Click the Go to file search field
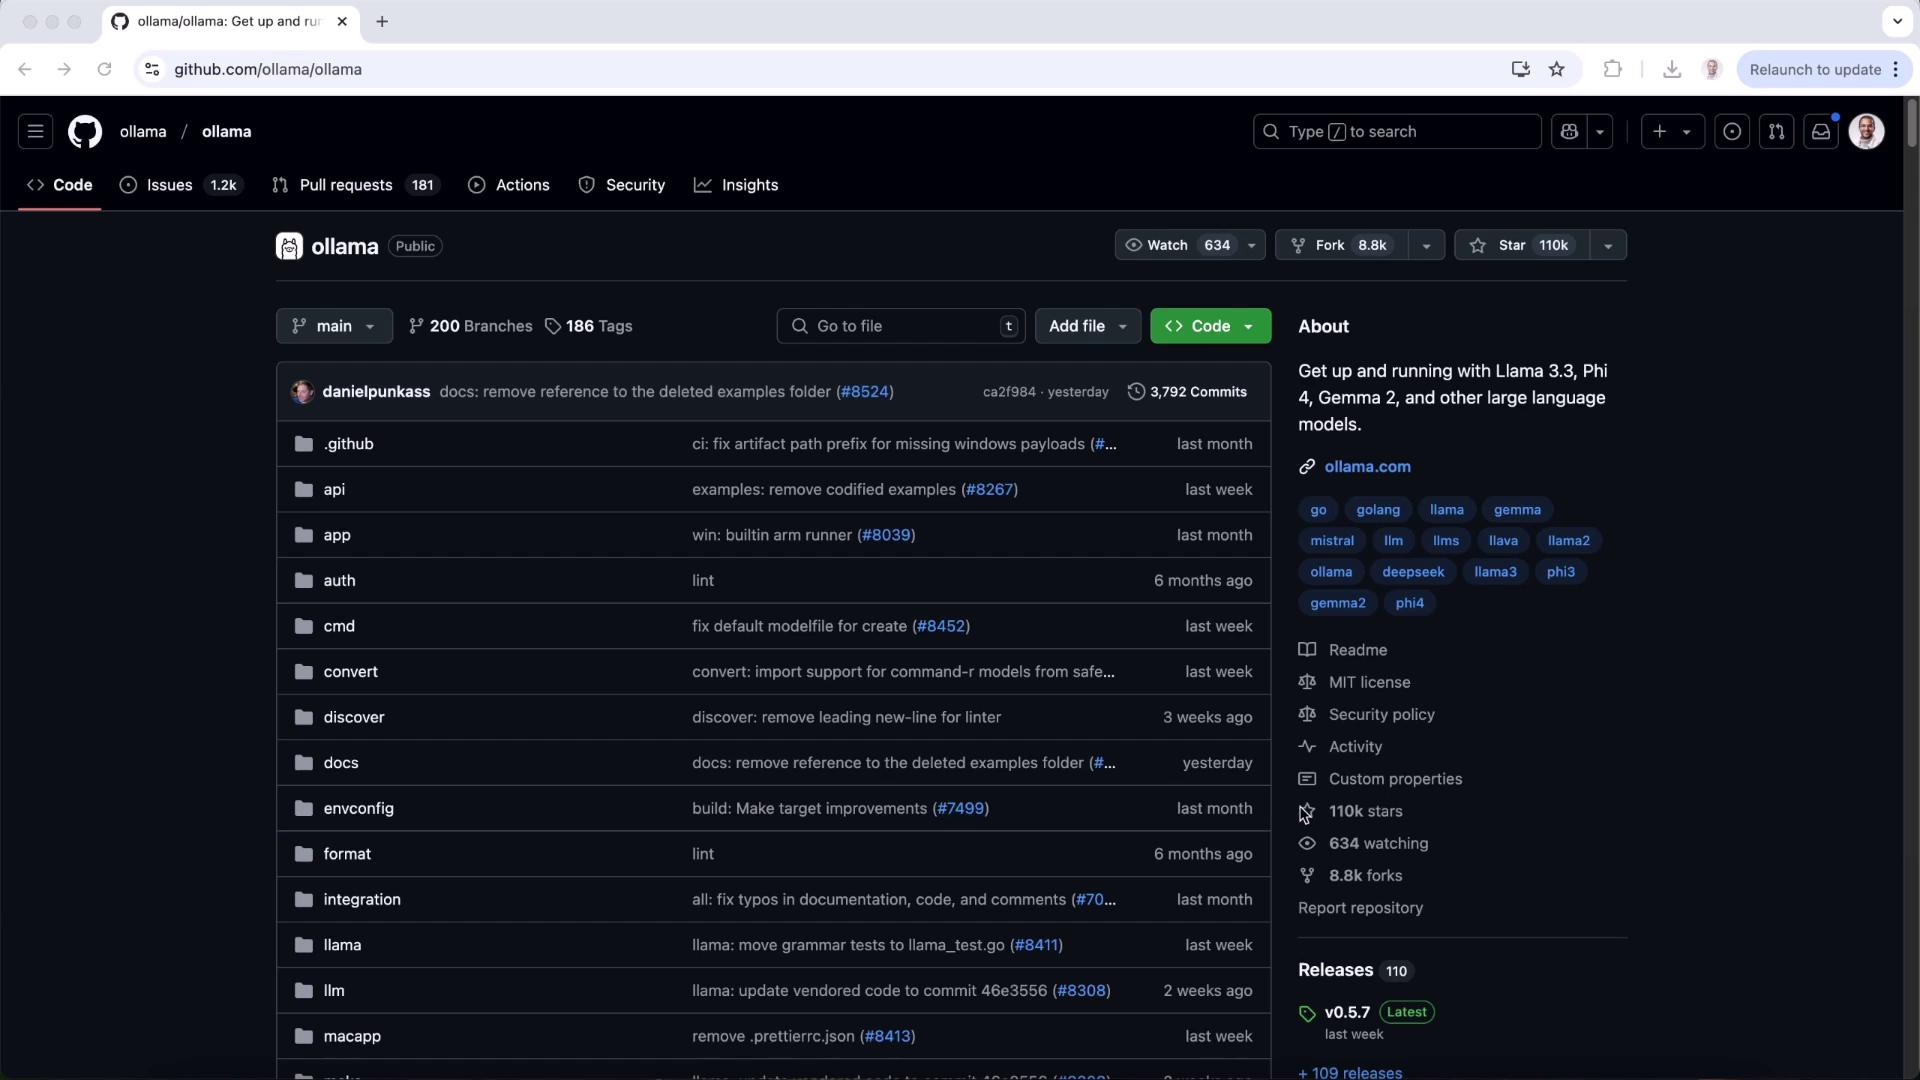 (900, 326)
